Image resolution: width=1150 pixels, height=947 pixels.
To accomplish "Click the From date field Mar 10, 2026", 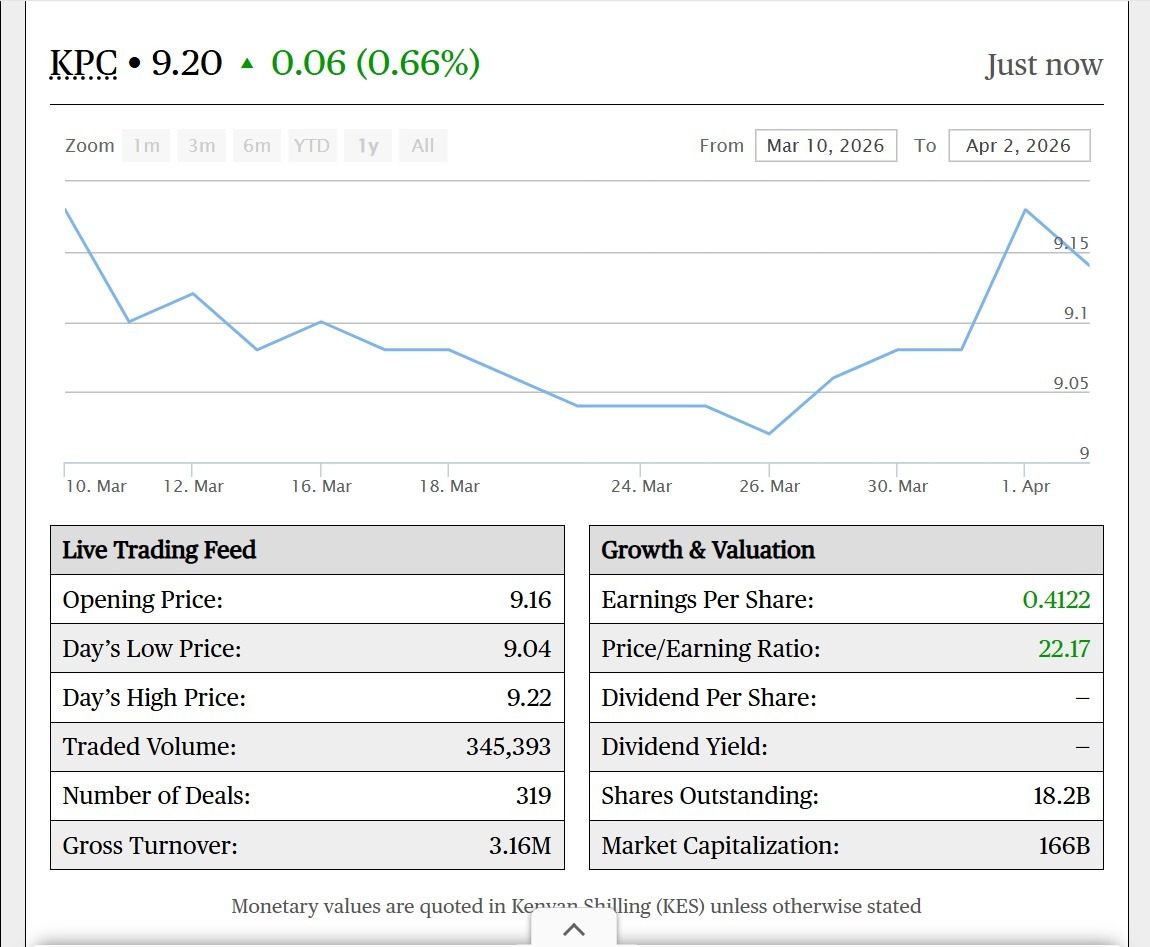I will [826, 145].
